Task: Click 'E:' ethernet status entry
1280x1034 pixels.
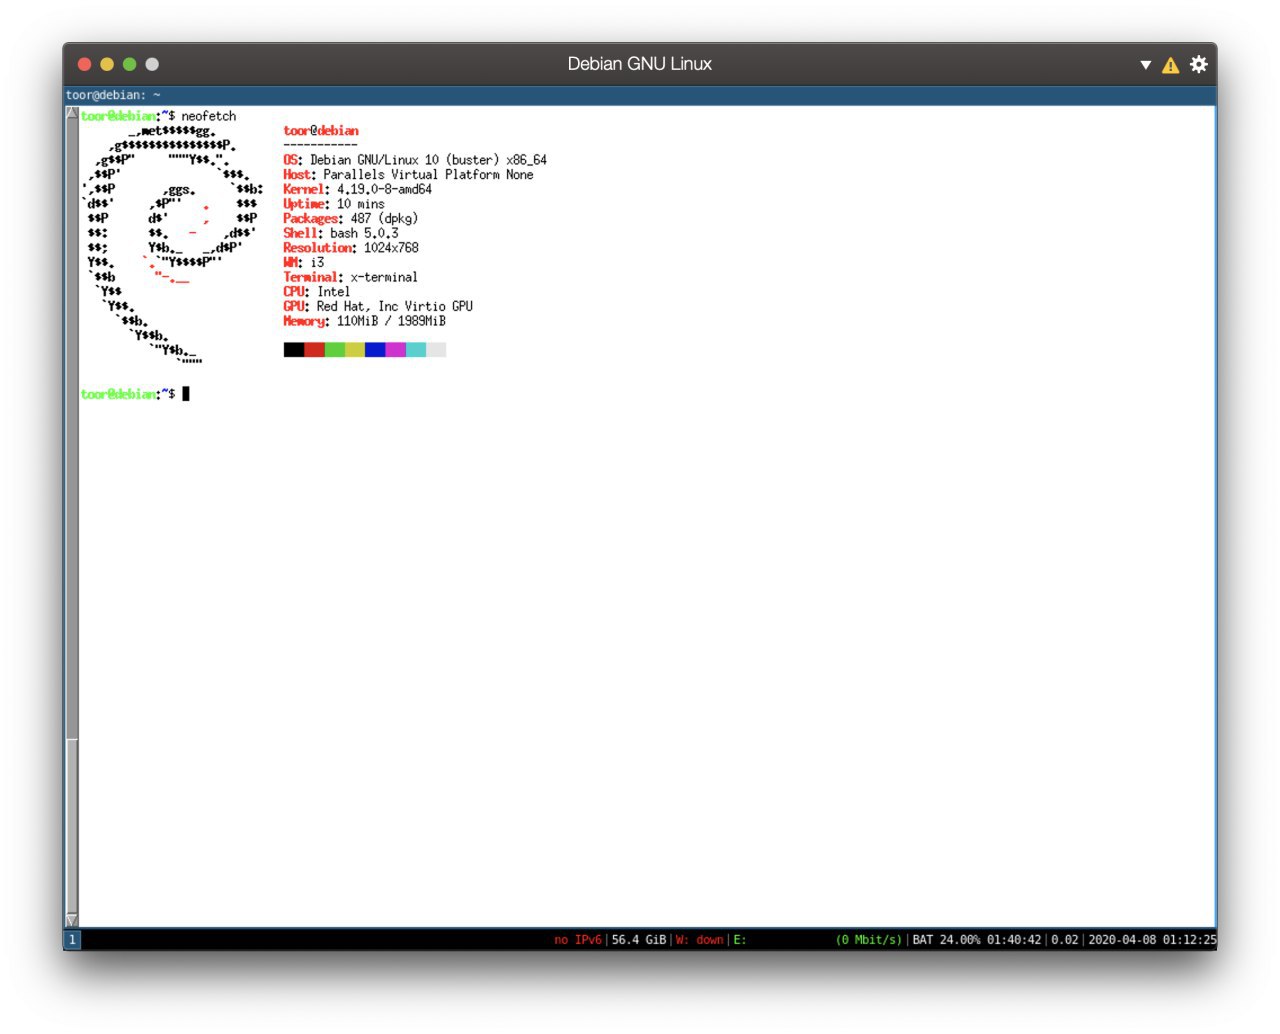Action: coord(740,940)
